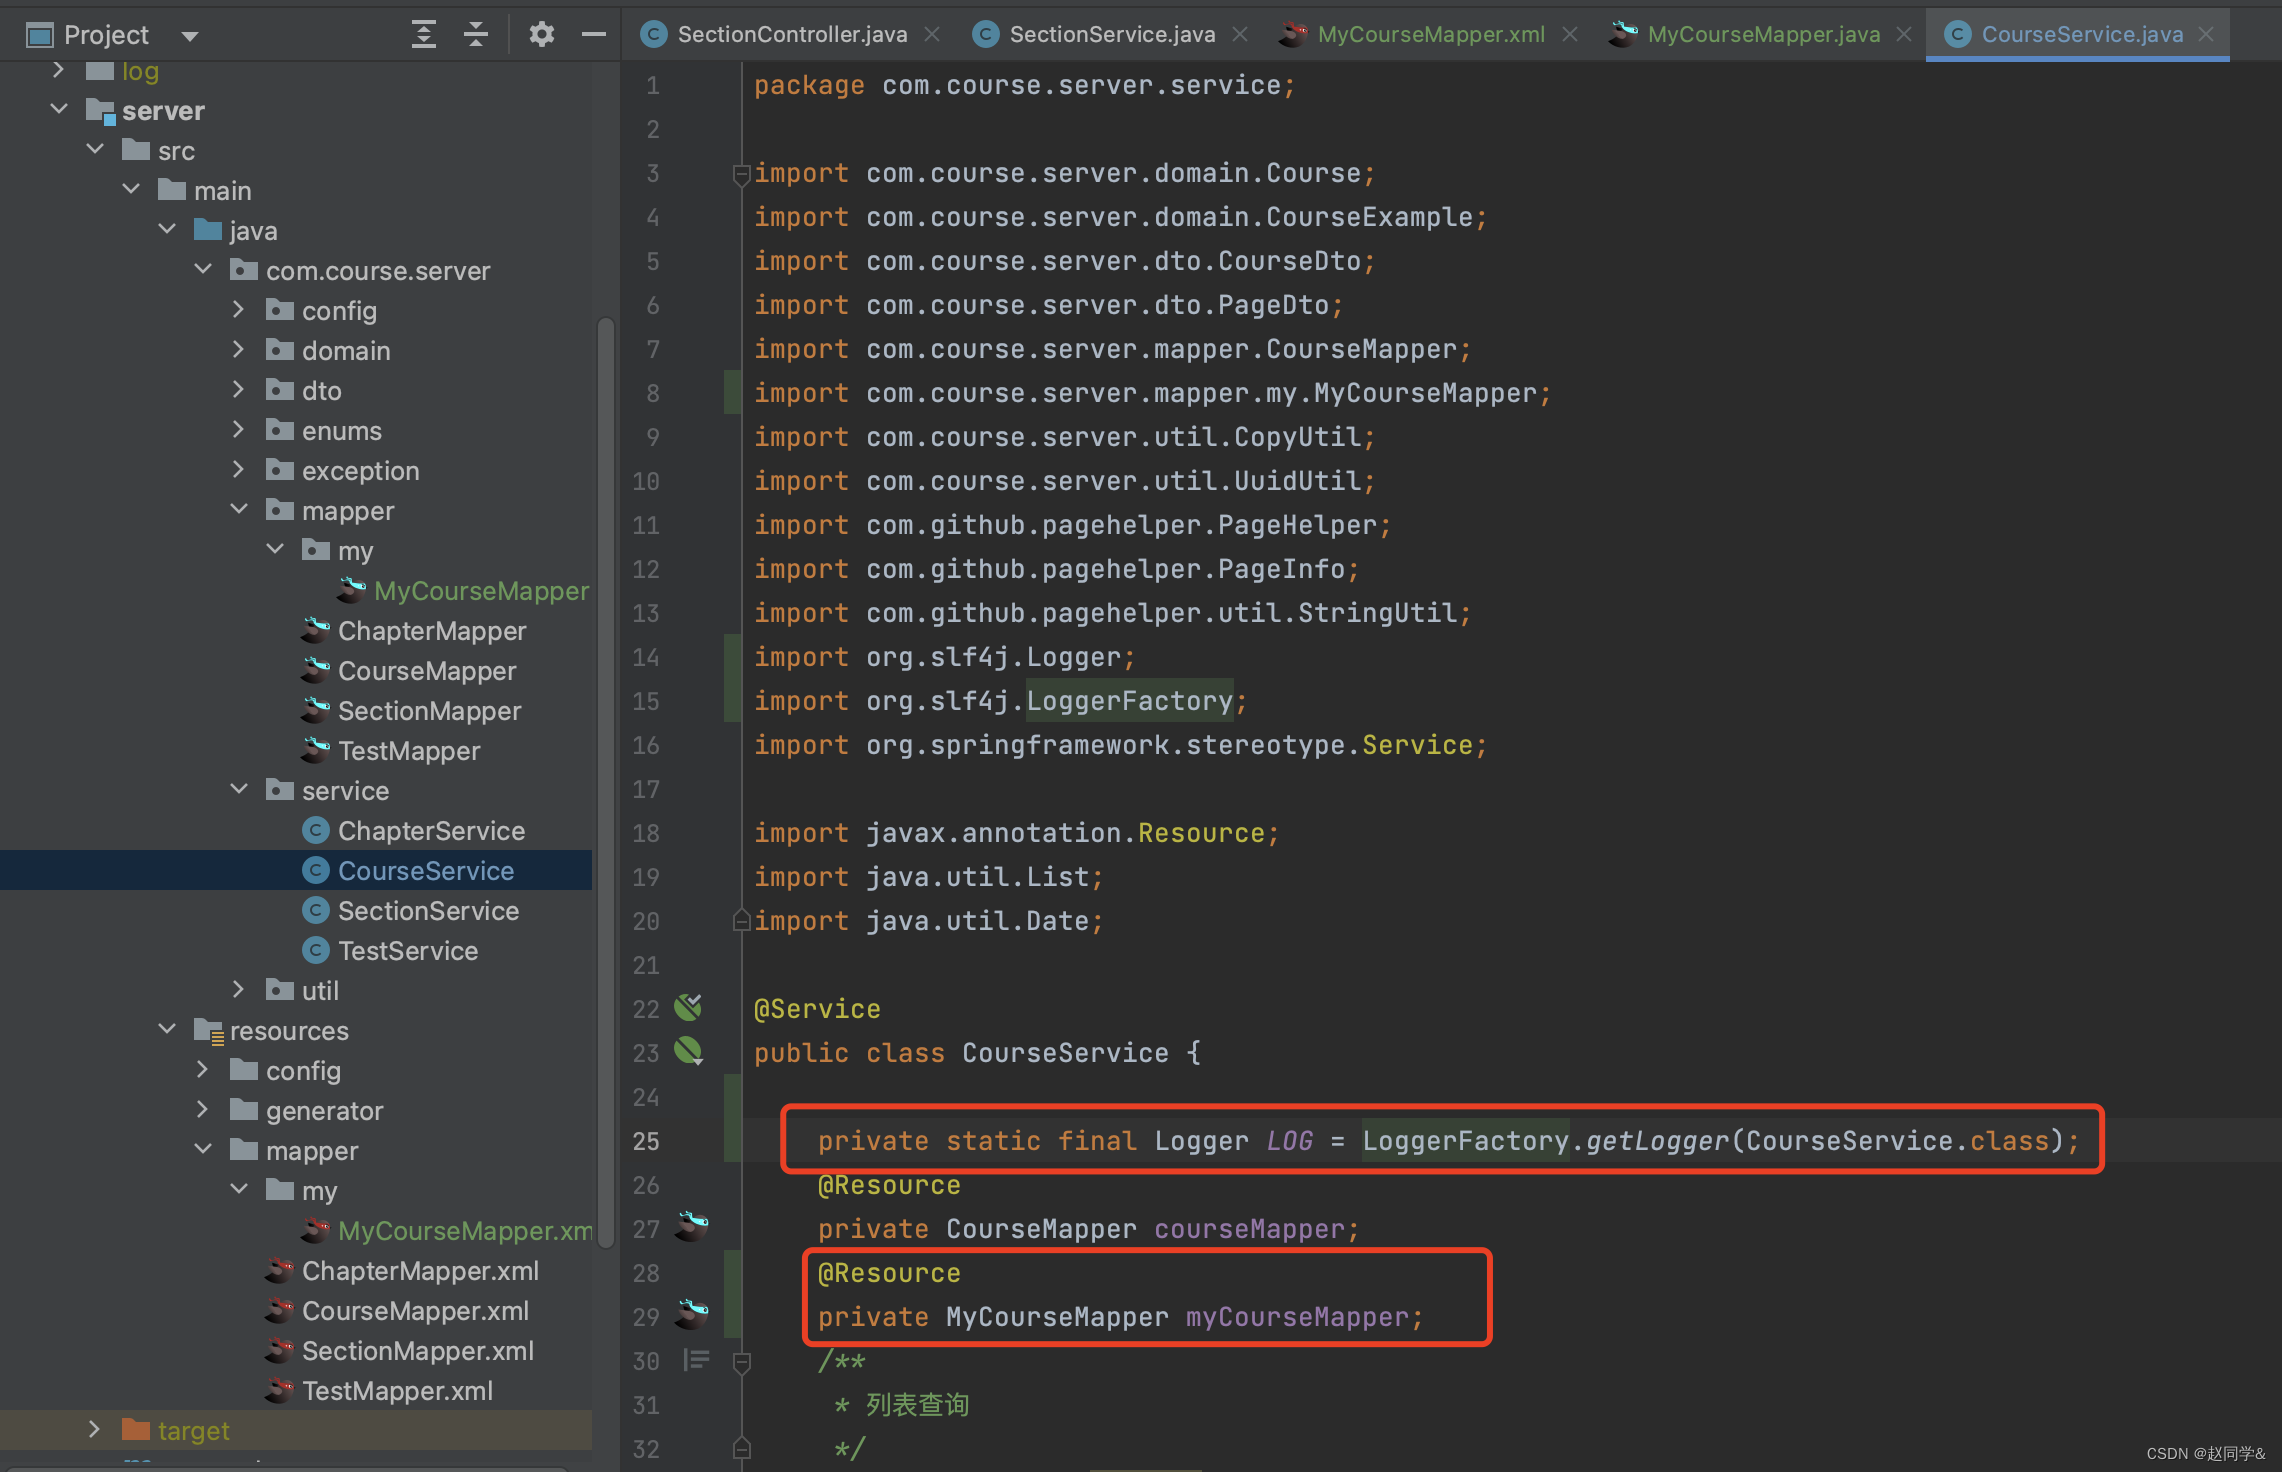Image resolution: width=2282 pixels, height=1472 pixels.
Task: Fold the import block at line 3
Action: (x=742, y=175)
